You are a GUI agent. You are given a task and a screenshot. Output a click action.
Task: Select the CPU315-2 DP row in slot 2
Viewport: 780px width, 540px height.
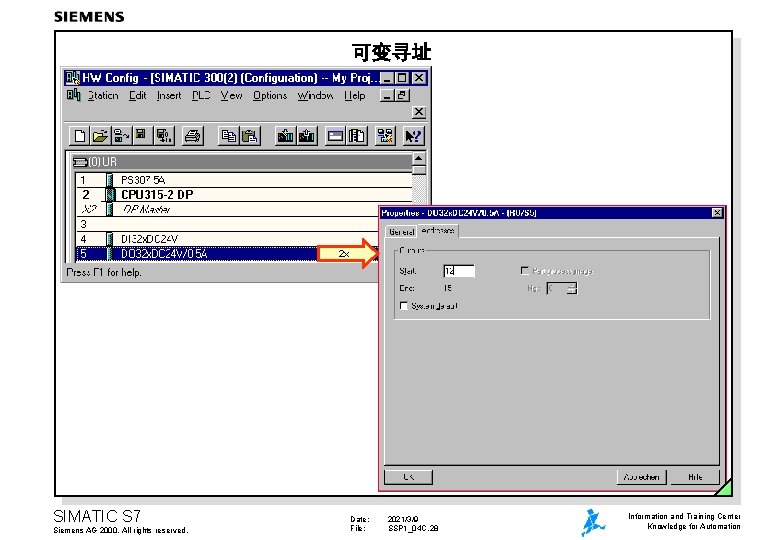click(x=244, y=194)
